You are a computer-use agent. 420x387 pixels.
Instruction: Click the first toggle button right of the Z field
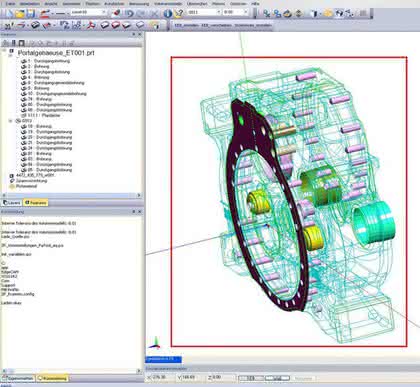point(251,378)
